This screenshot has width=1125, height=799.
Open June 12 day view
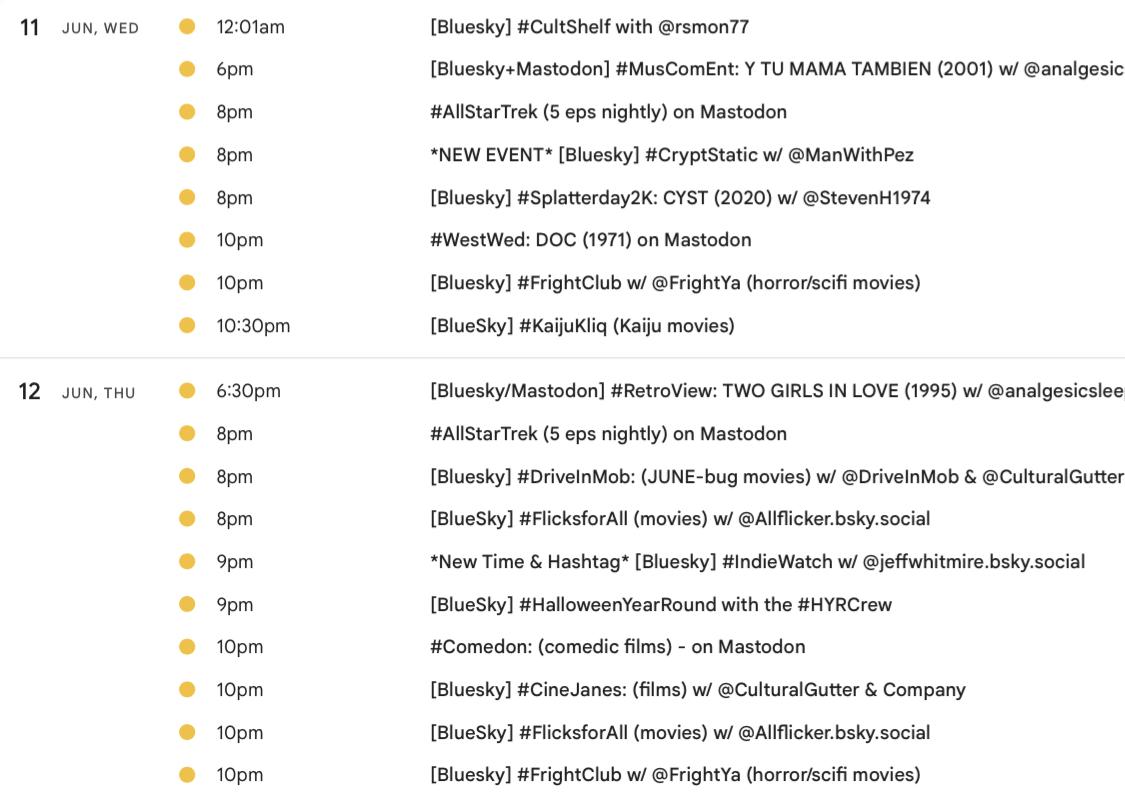[x=31, y=392]
